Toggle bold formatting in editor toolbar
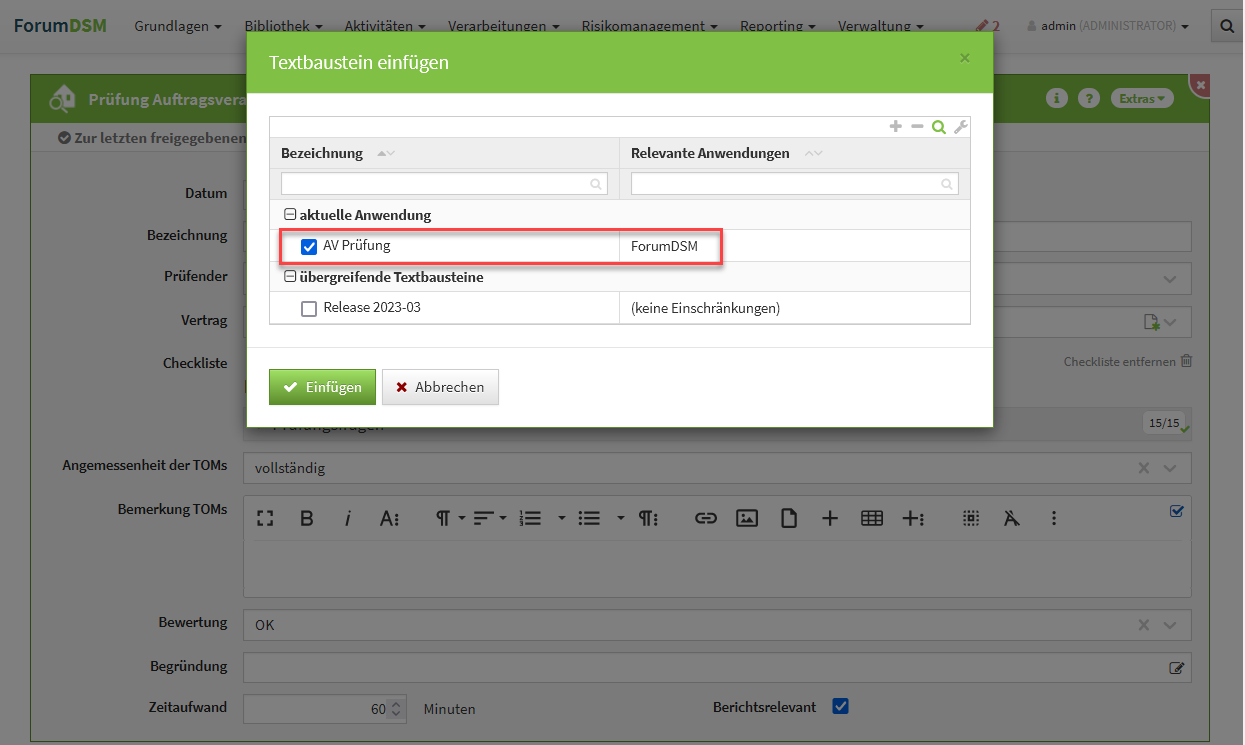This screenshot has height=745, width=1245. click(x=307, y=518)
